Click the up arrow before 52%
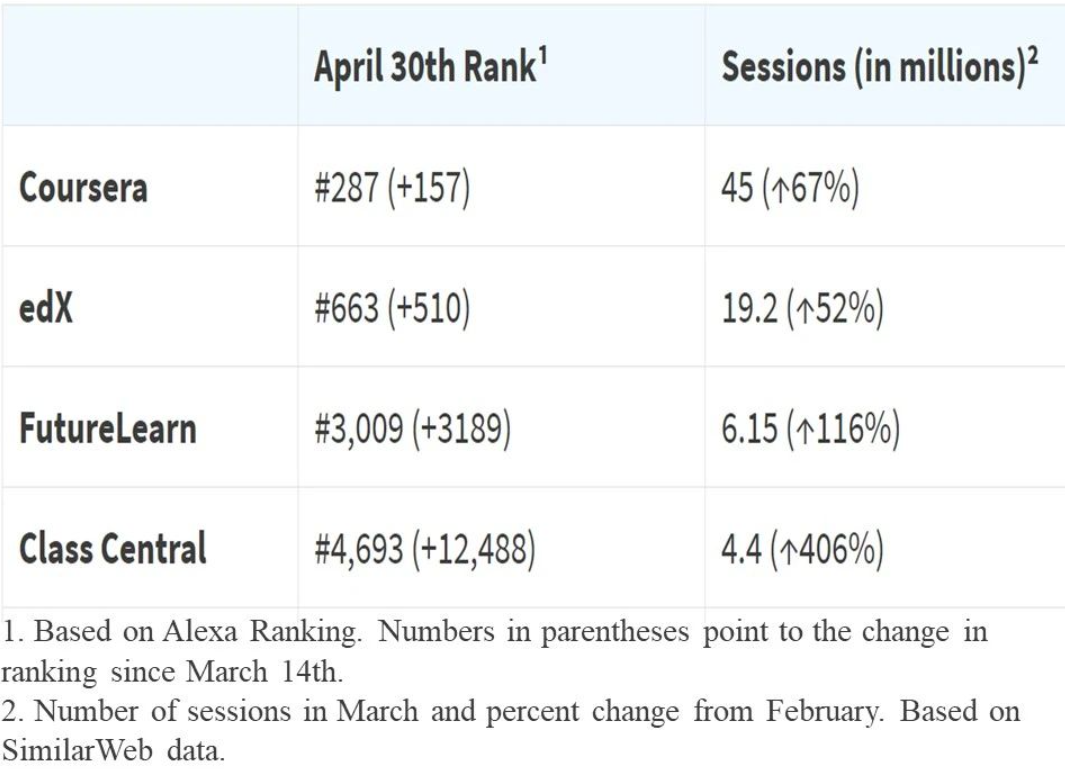The height and width of the screenshot is (776, 1065). [801, 310]
